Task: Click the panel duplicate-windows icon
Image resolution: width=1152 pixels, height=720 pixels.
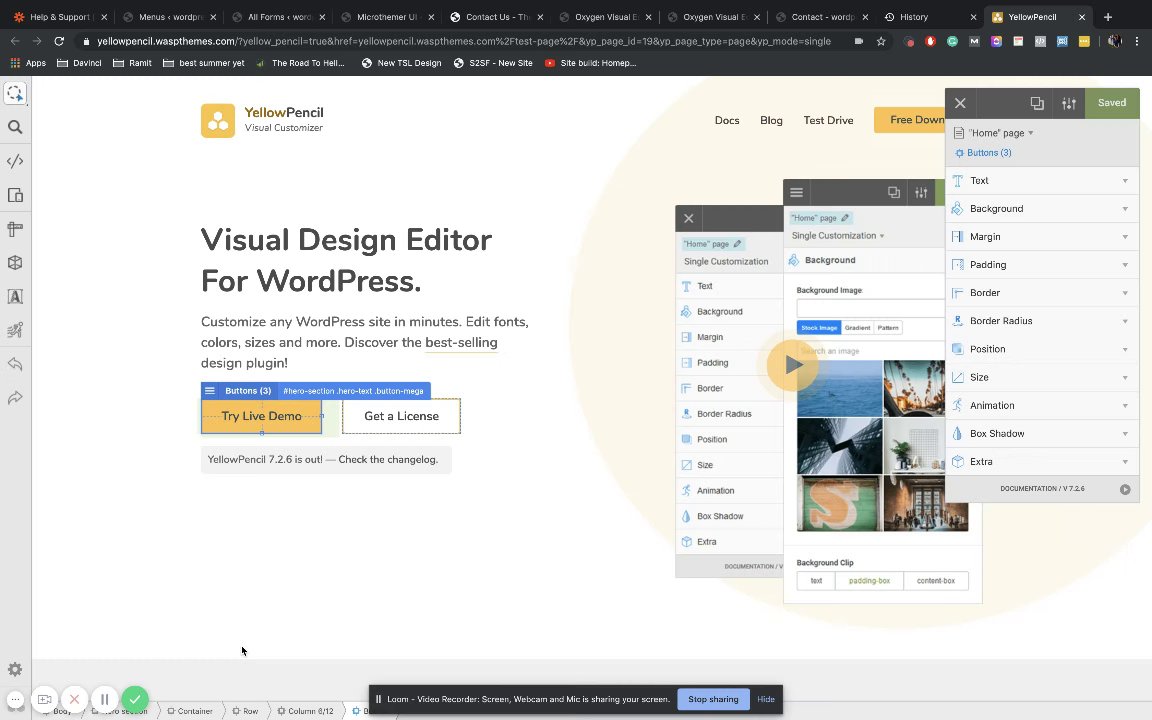Action: pyautogui.click(x=1037, y=104)
